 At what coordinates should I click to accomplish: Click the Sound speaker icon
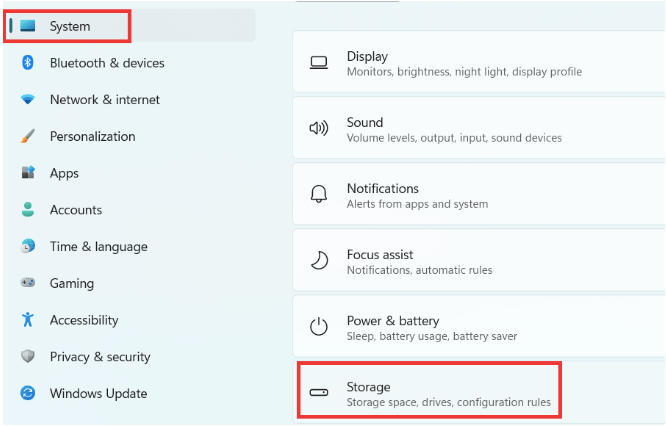point(319,128)
